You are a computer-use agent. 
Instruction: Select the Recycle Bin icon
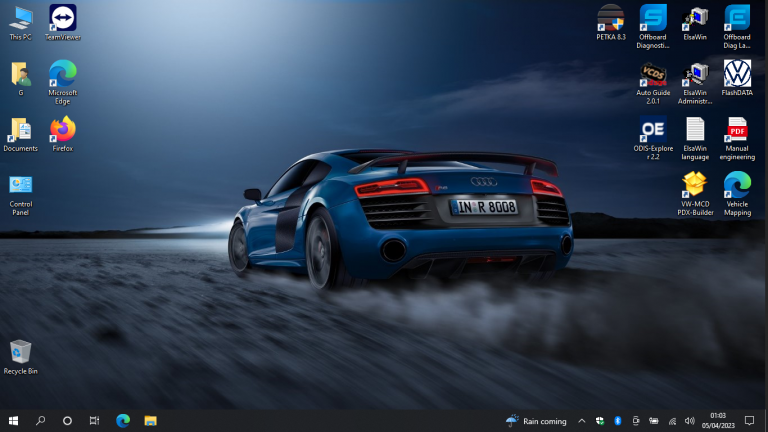[20, 352]
